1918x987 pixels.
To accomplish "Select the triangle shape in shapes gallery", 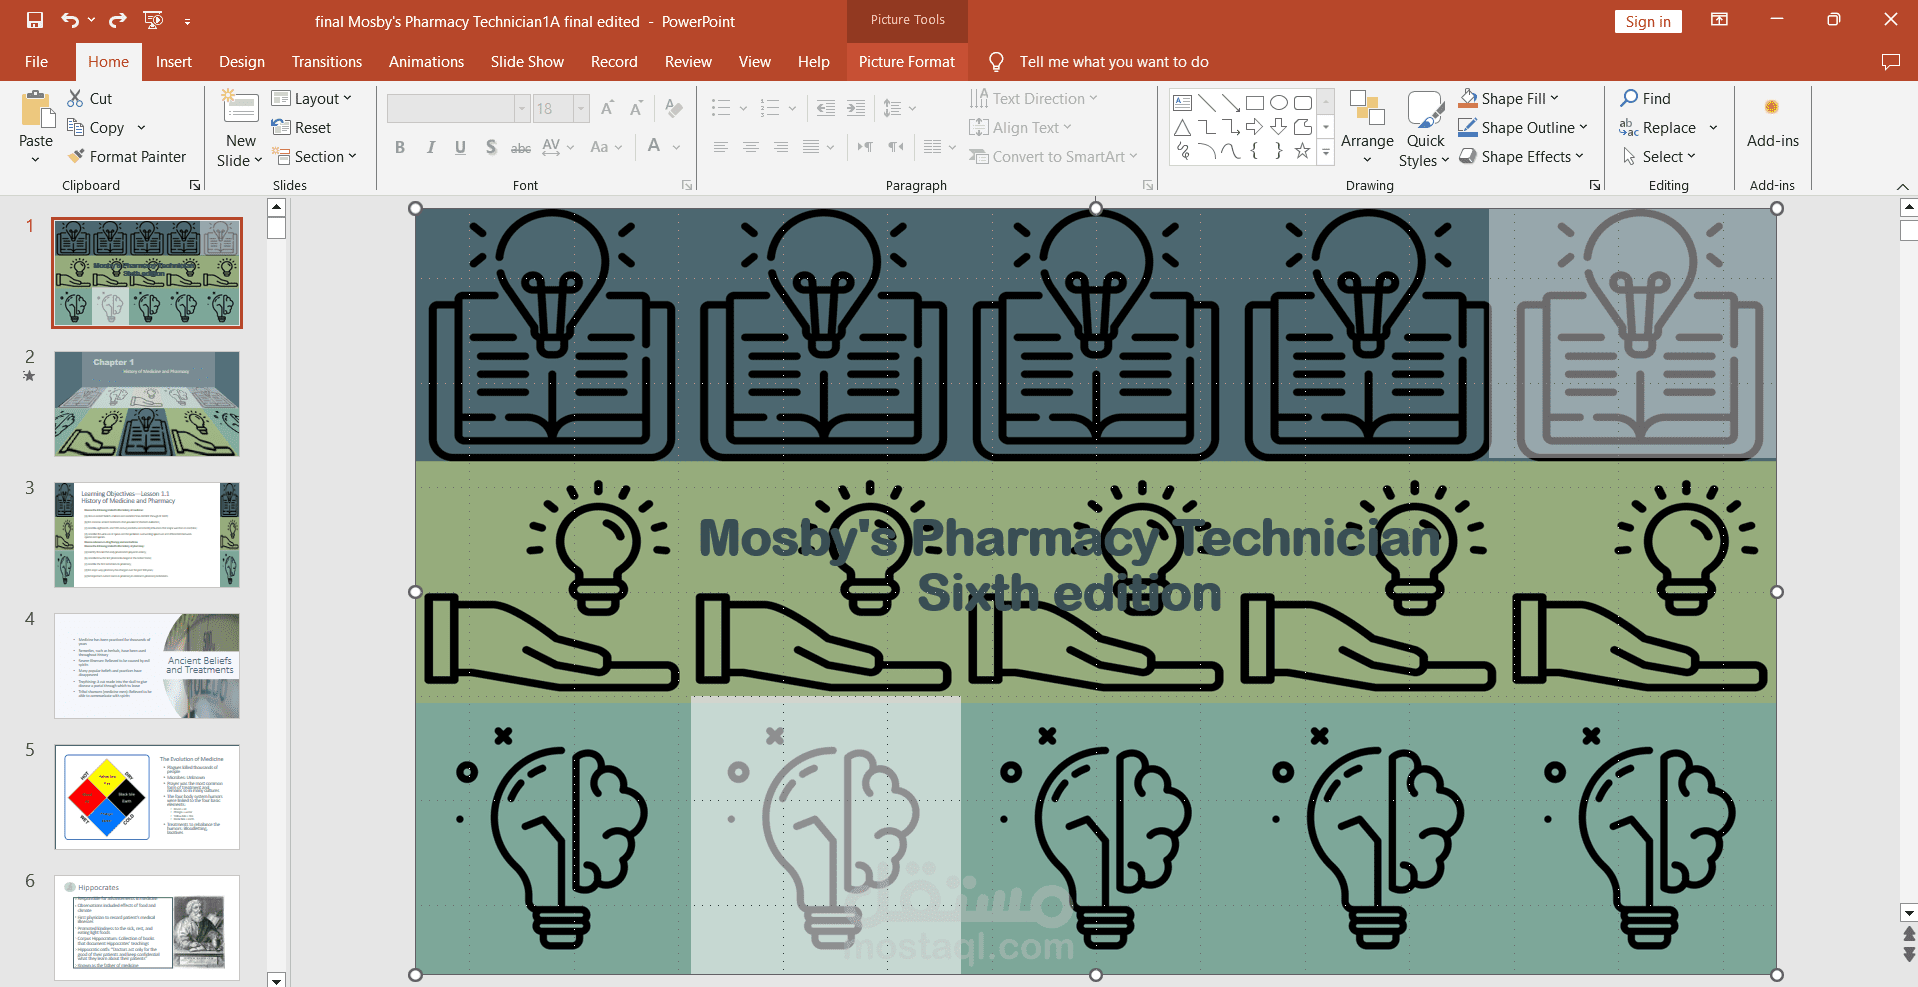I will coord(1183,127).
